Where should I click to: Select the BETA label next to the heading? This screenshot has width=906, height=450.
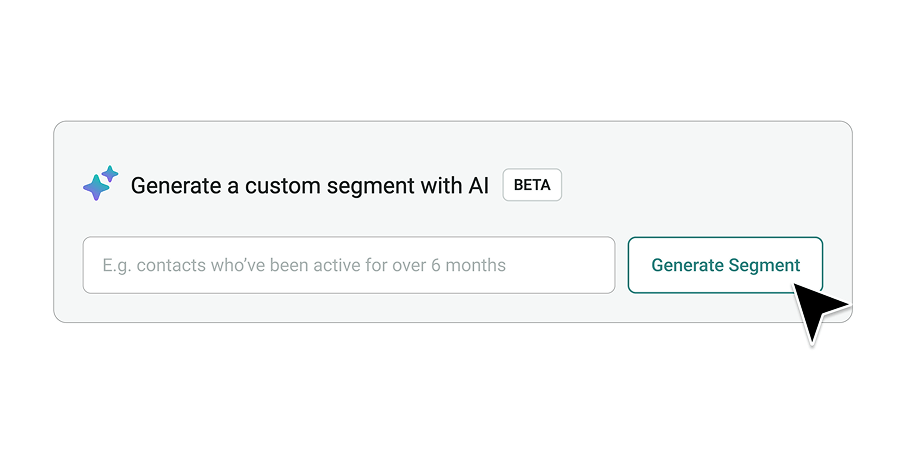tap(532, 185)
